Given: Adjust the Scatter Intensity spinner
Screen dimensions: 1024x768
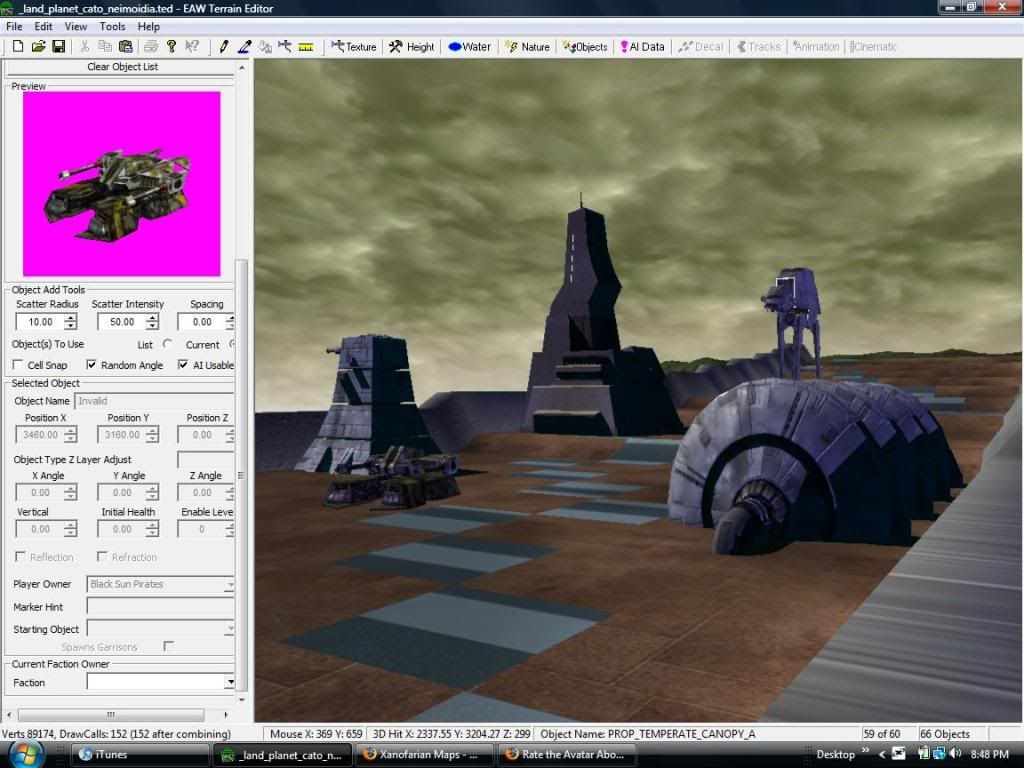Looking at the screenshot, I should (x=152, y=321).
